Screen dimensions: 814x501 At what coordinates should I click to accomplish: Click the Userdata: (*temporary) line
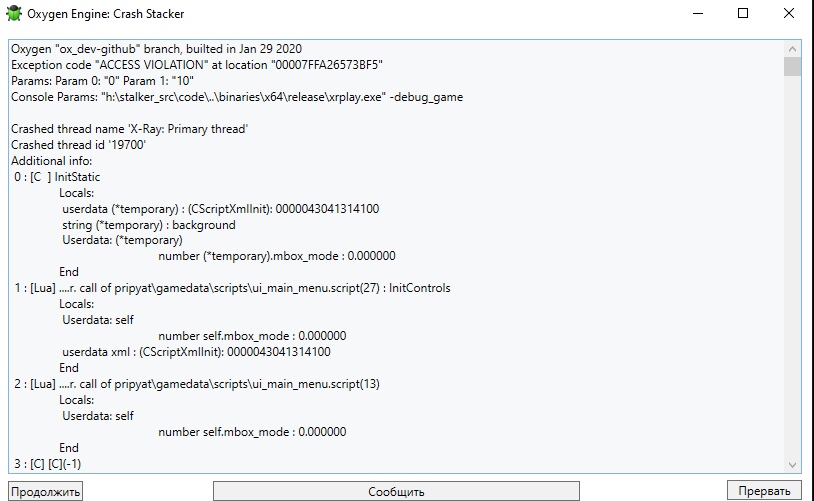click(x=122, y=240)
